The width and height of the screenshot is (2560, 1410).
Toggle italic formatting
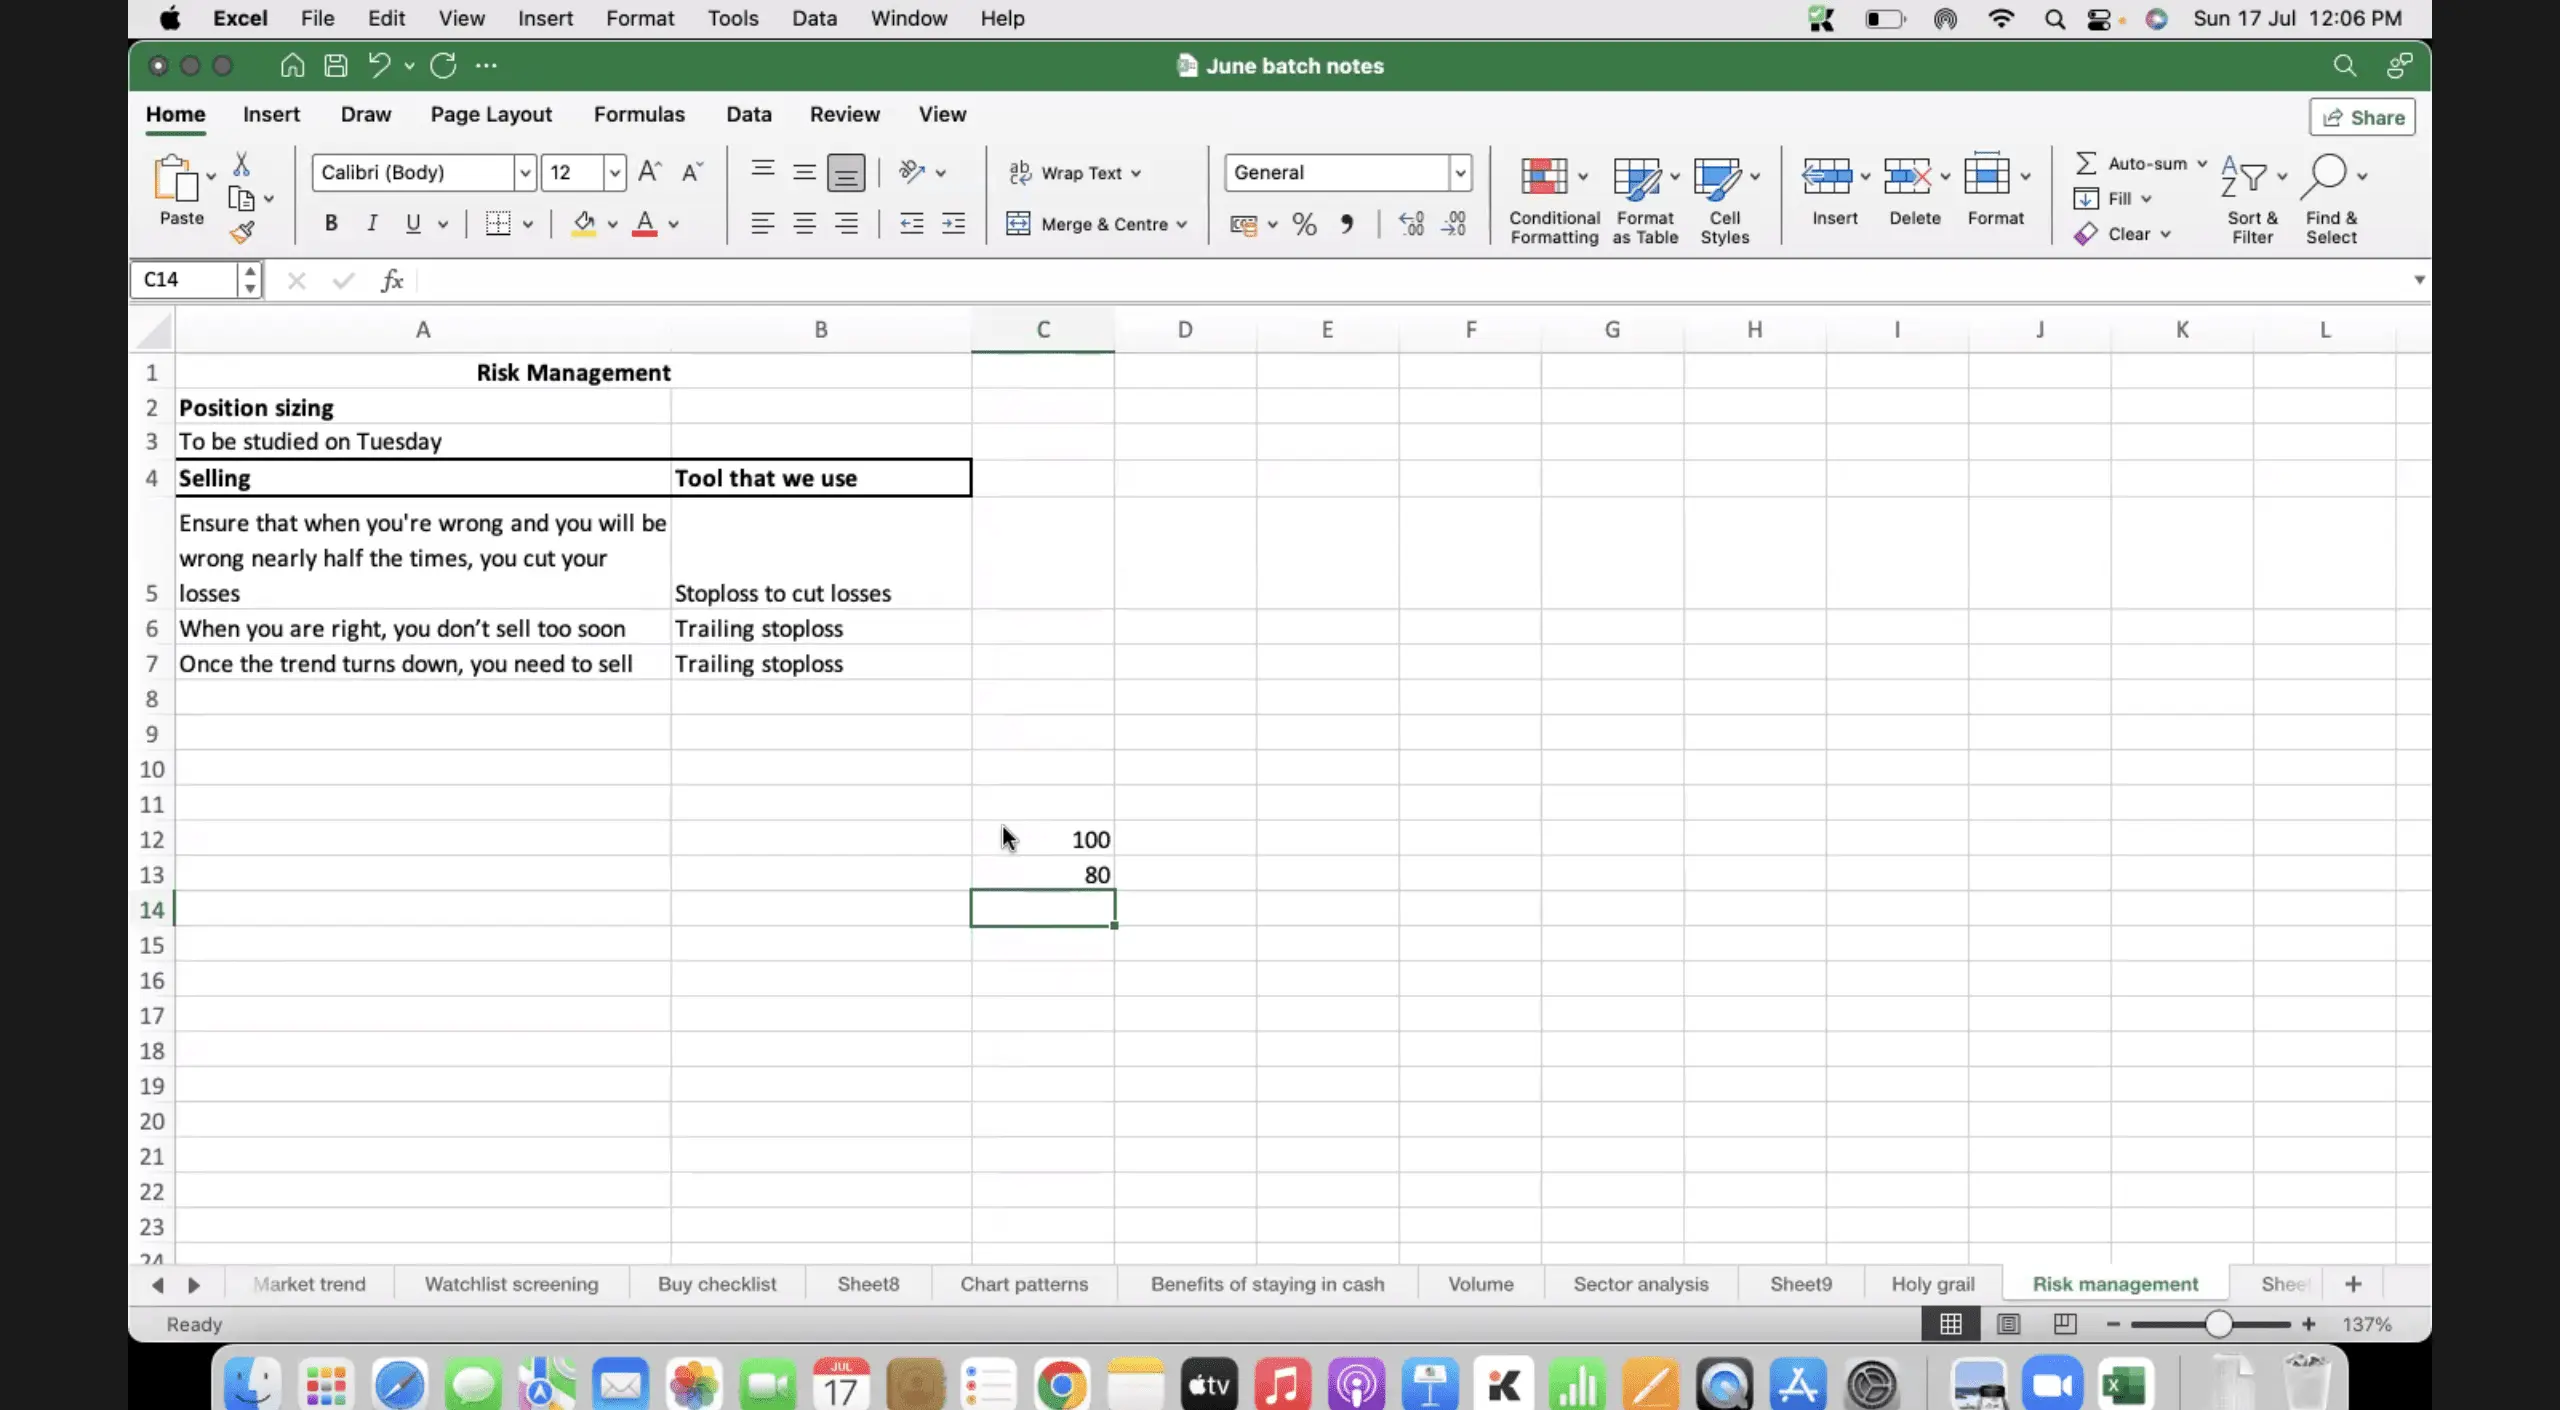click(372, 224)
